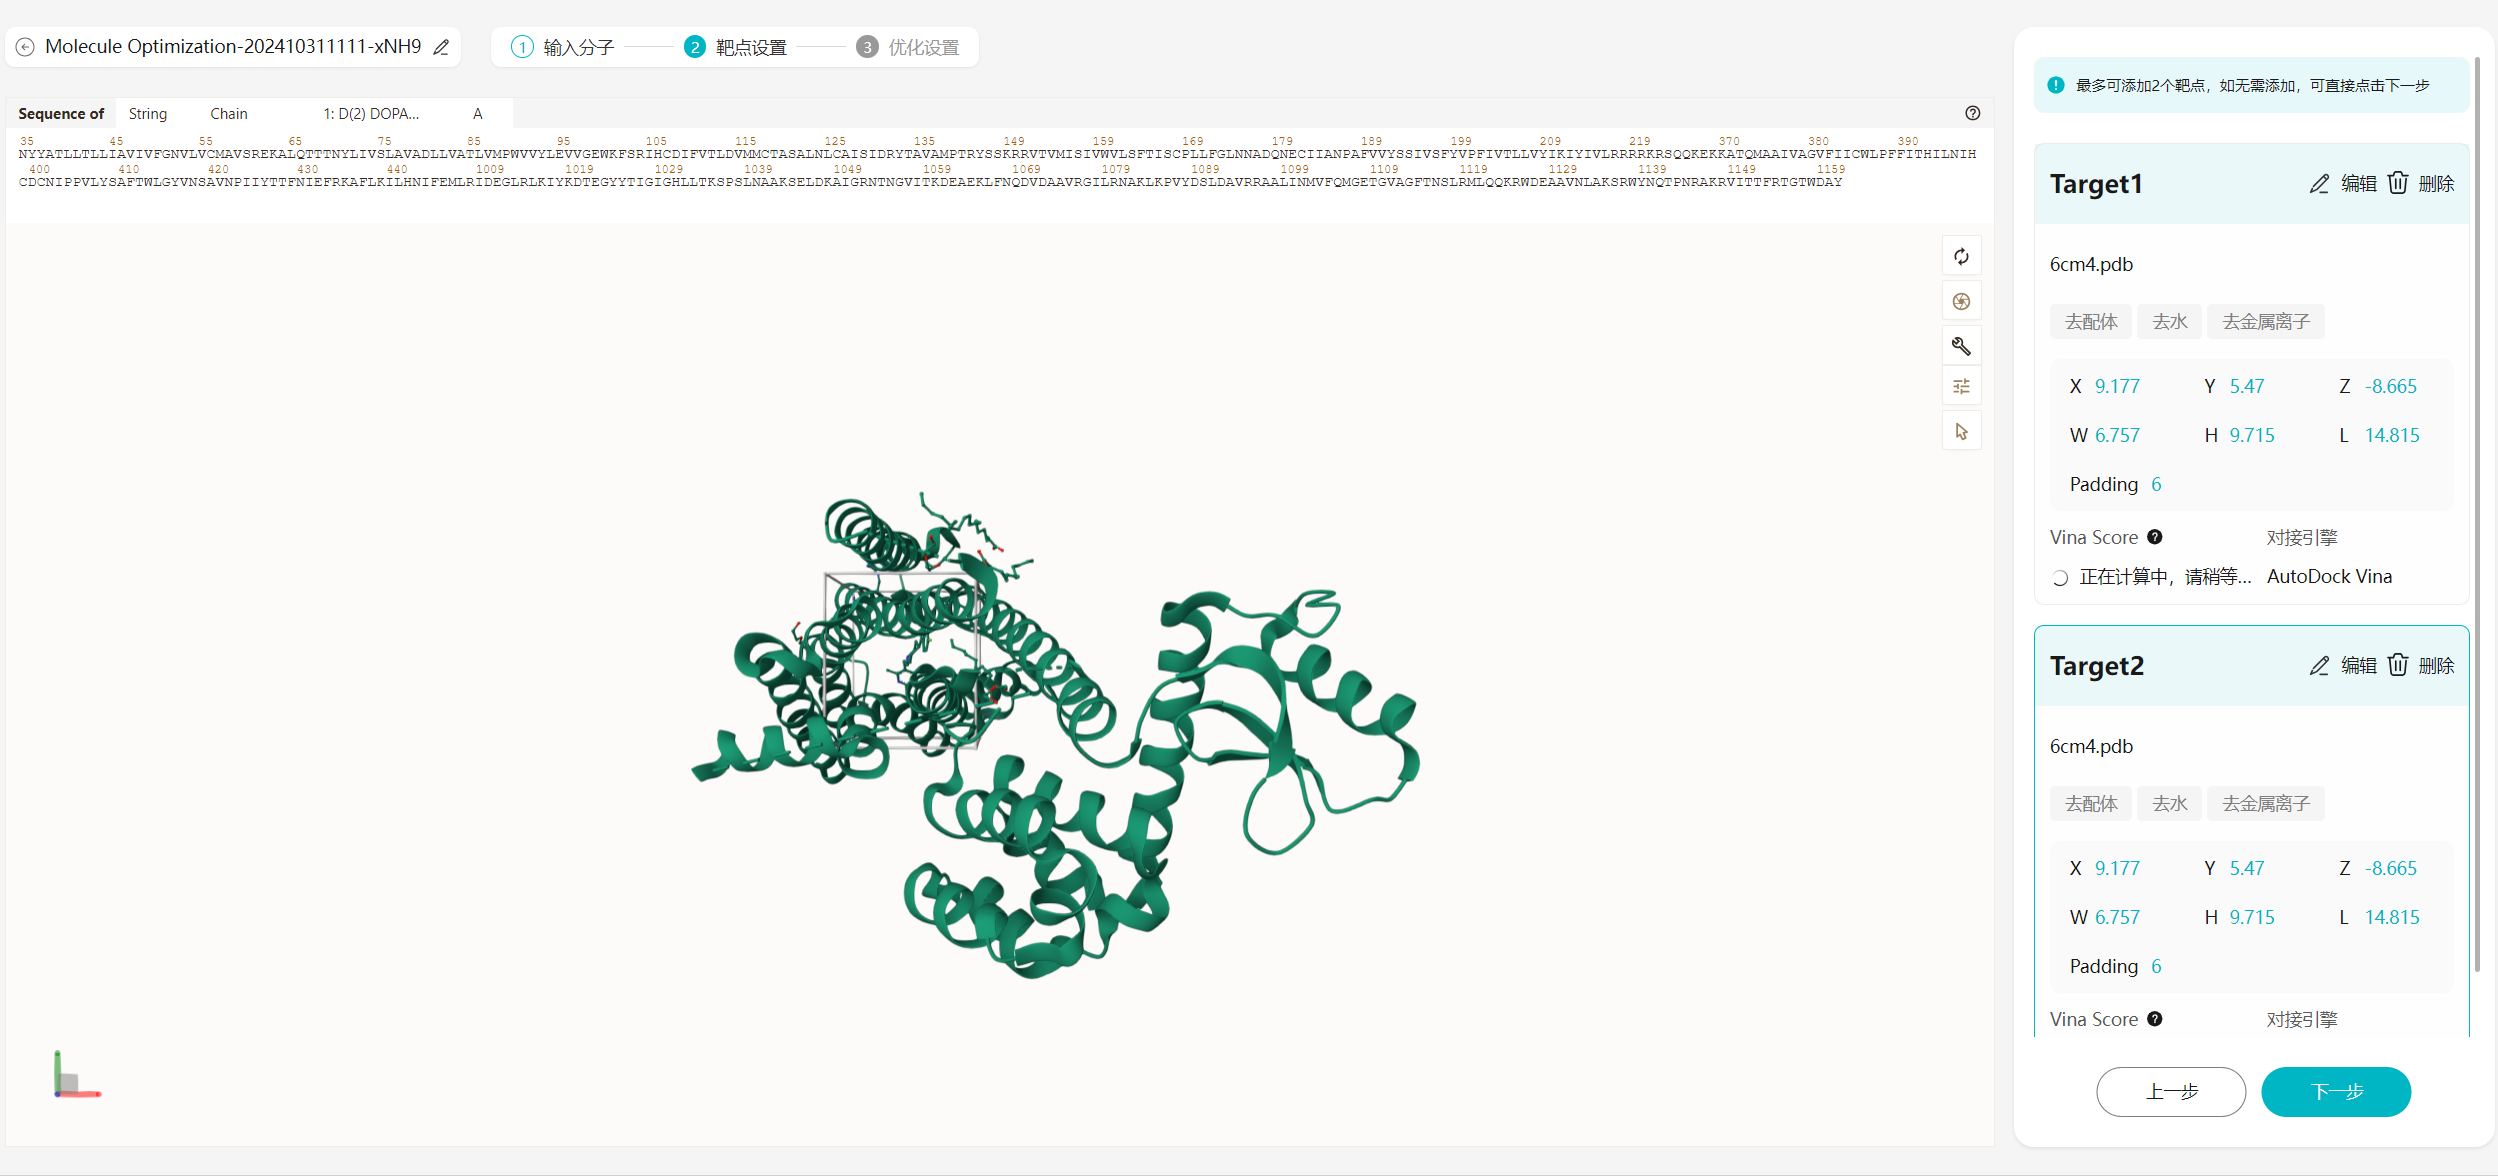Toggle 去金属离子 option for Target1
Image resolution: width=2498 pixels, height=1176 pixels.
pos(2266,322)
